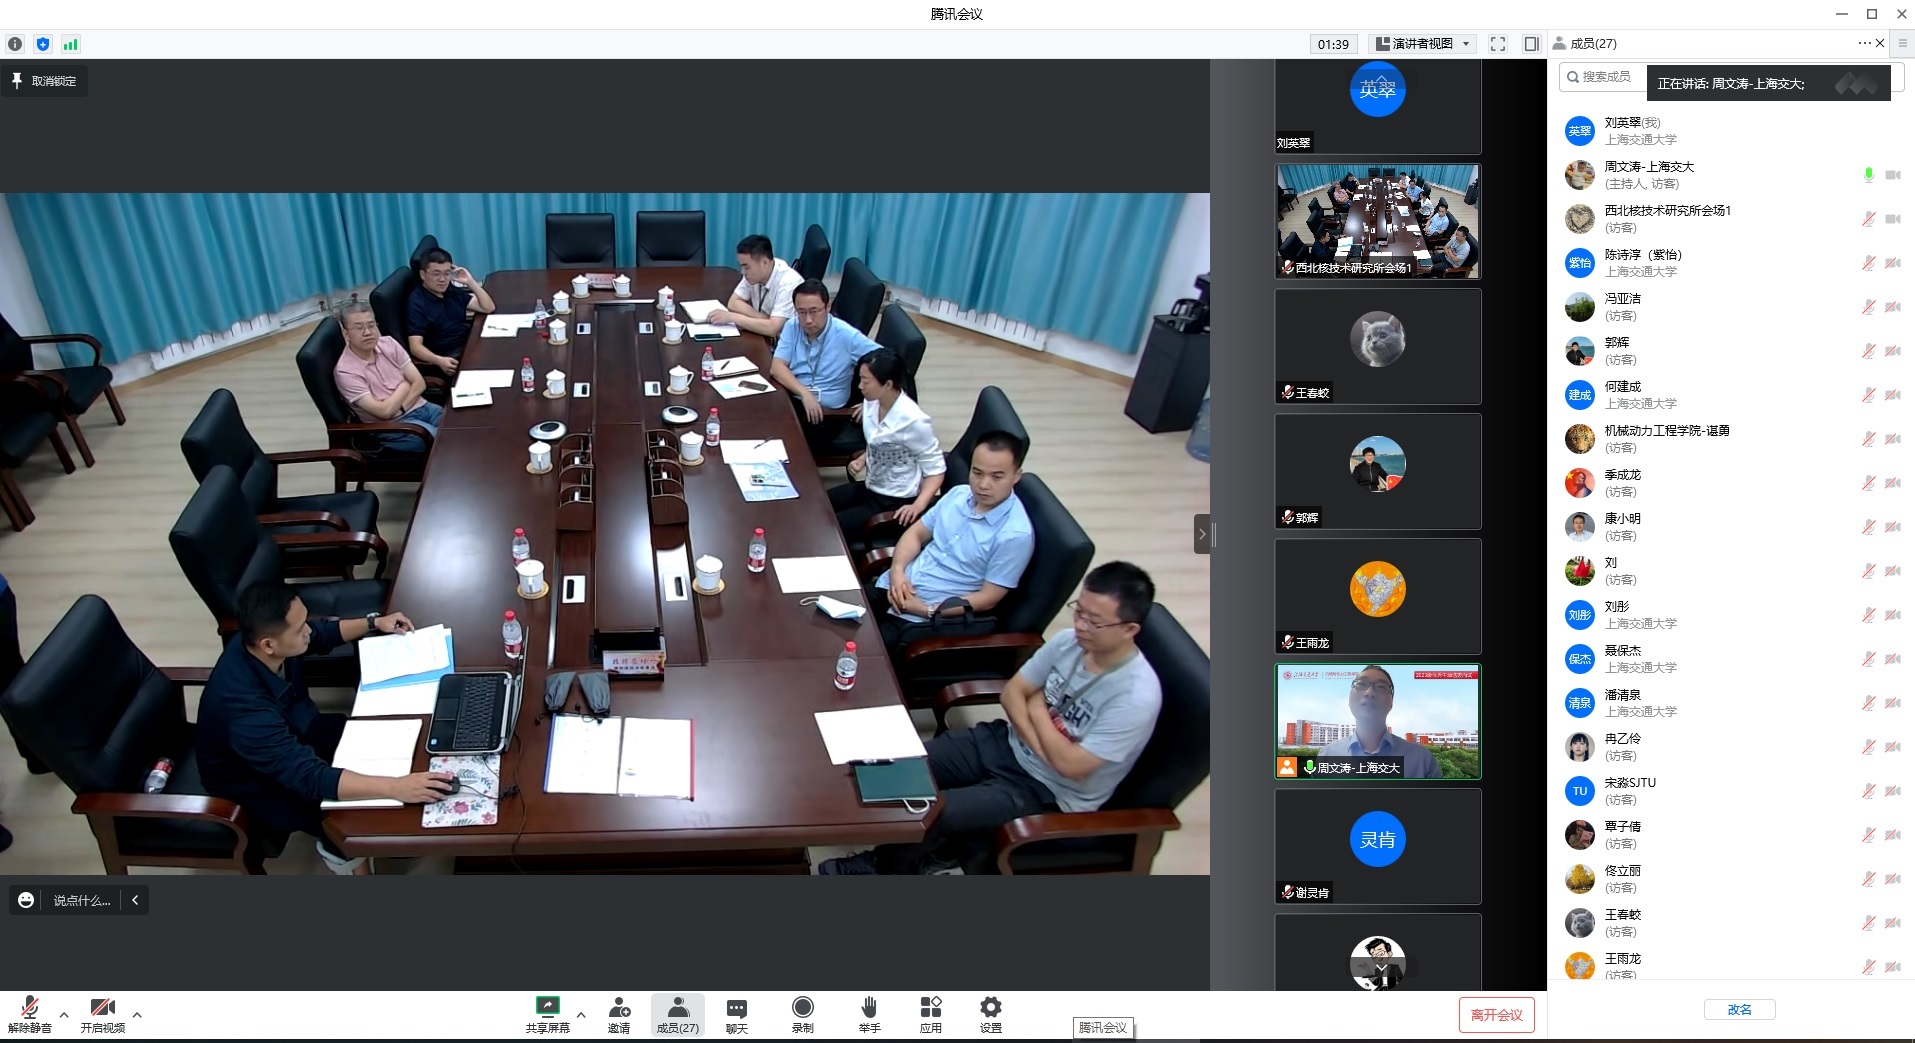The width and height of the screenshot is (1915, 1043).
Task: Collapse the thumbnail strip side arrow
Action: [x=1202, y=534]
